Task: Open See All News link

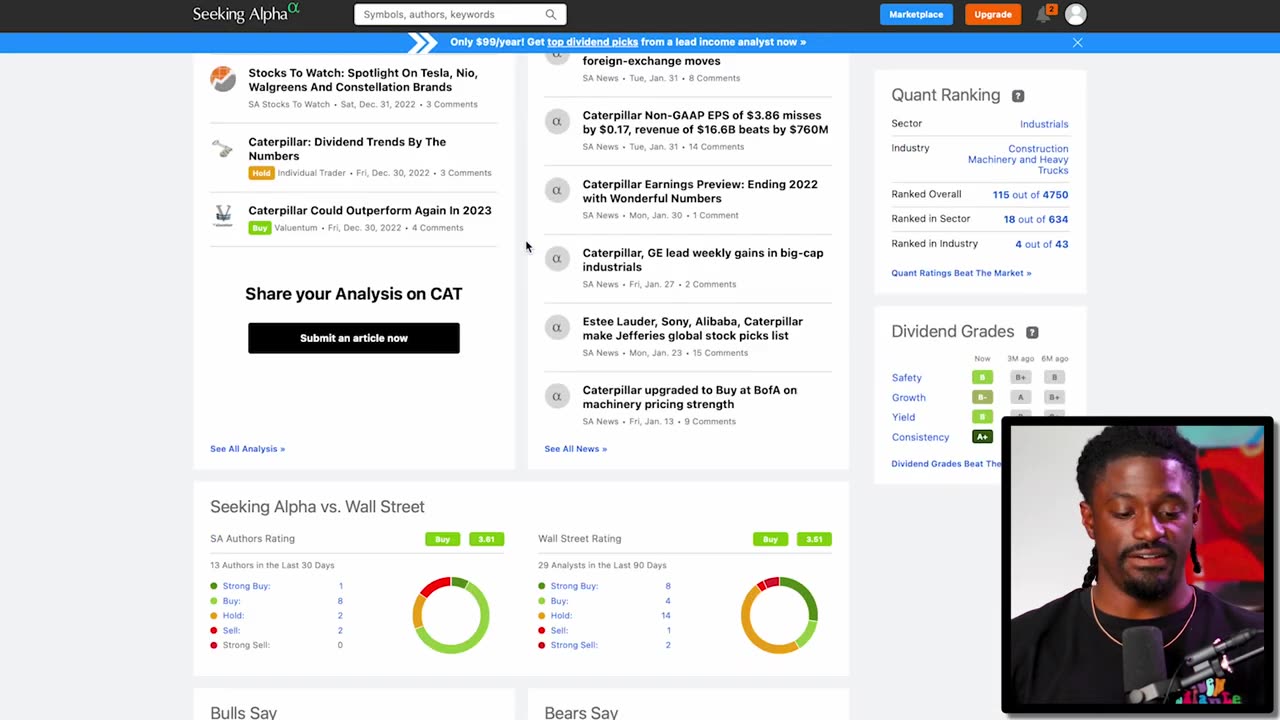Action: pos(575,449)
